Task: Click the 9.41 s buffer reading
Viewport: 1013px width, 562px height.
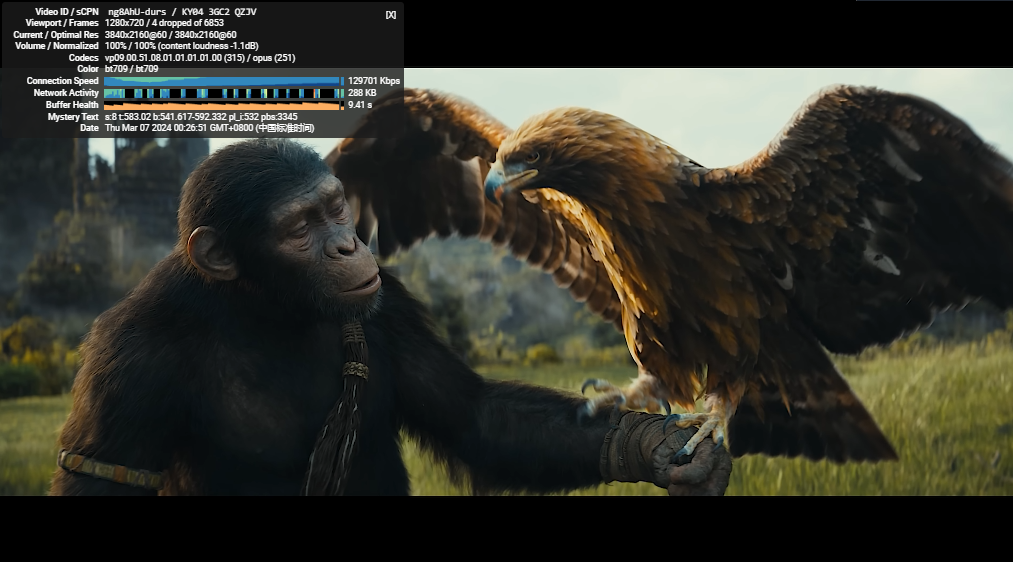Action: 360,105
